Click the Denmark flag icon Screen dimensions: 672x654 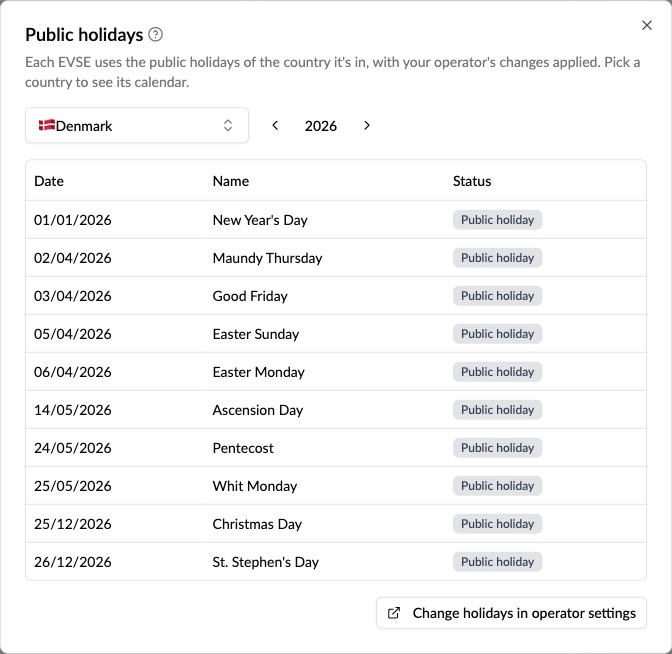[x=47, y=125]
